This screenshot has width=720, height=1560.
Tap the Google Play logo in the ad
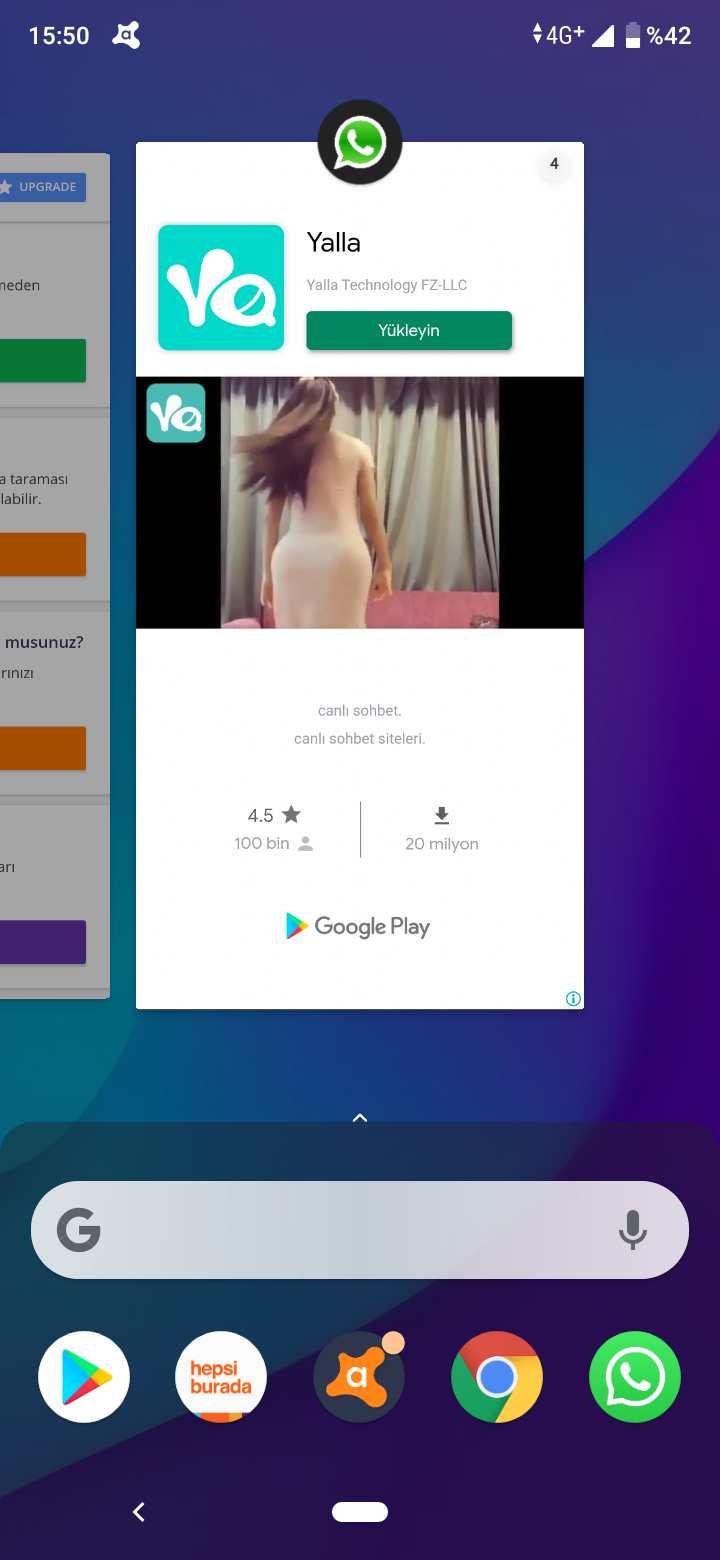point(358,927)
